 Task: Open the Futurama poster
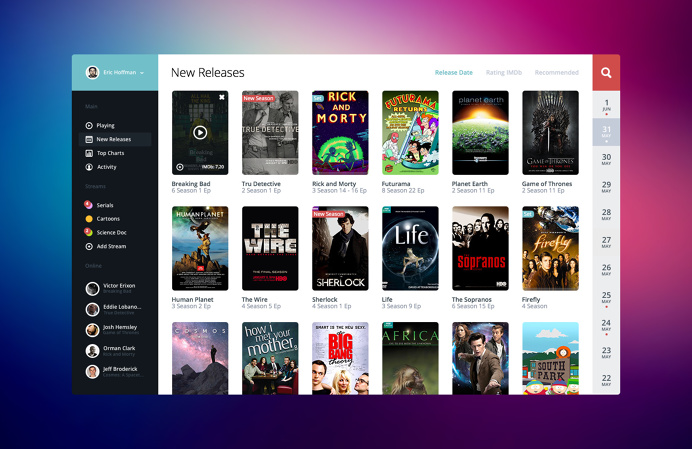click(410, 133)
